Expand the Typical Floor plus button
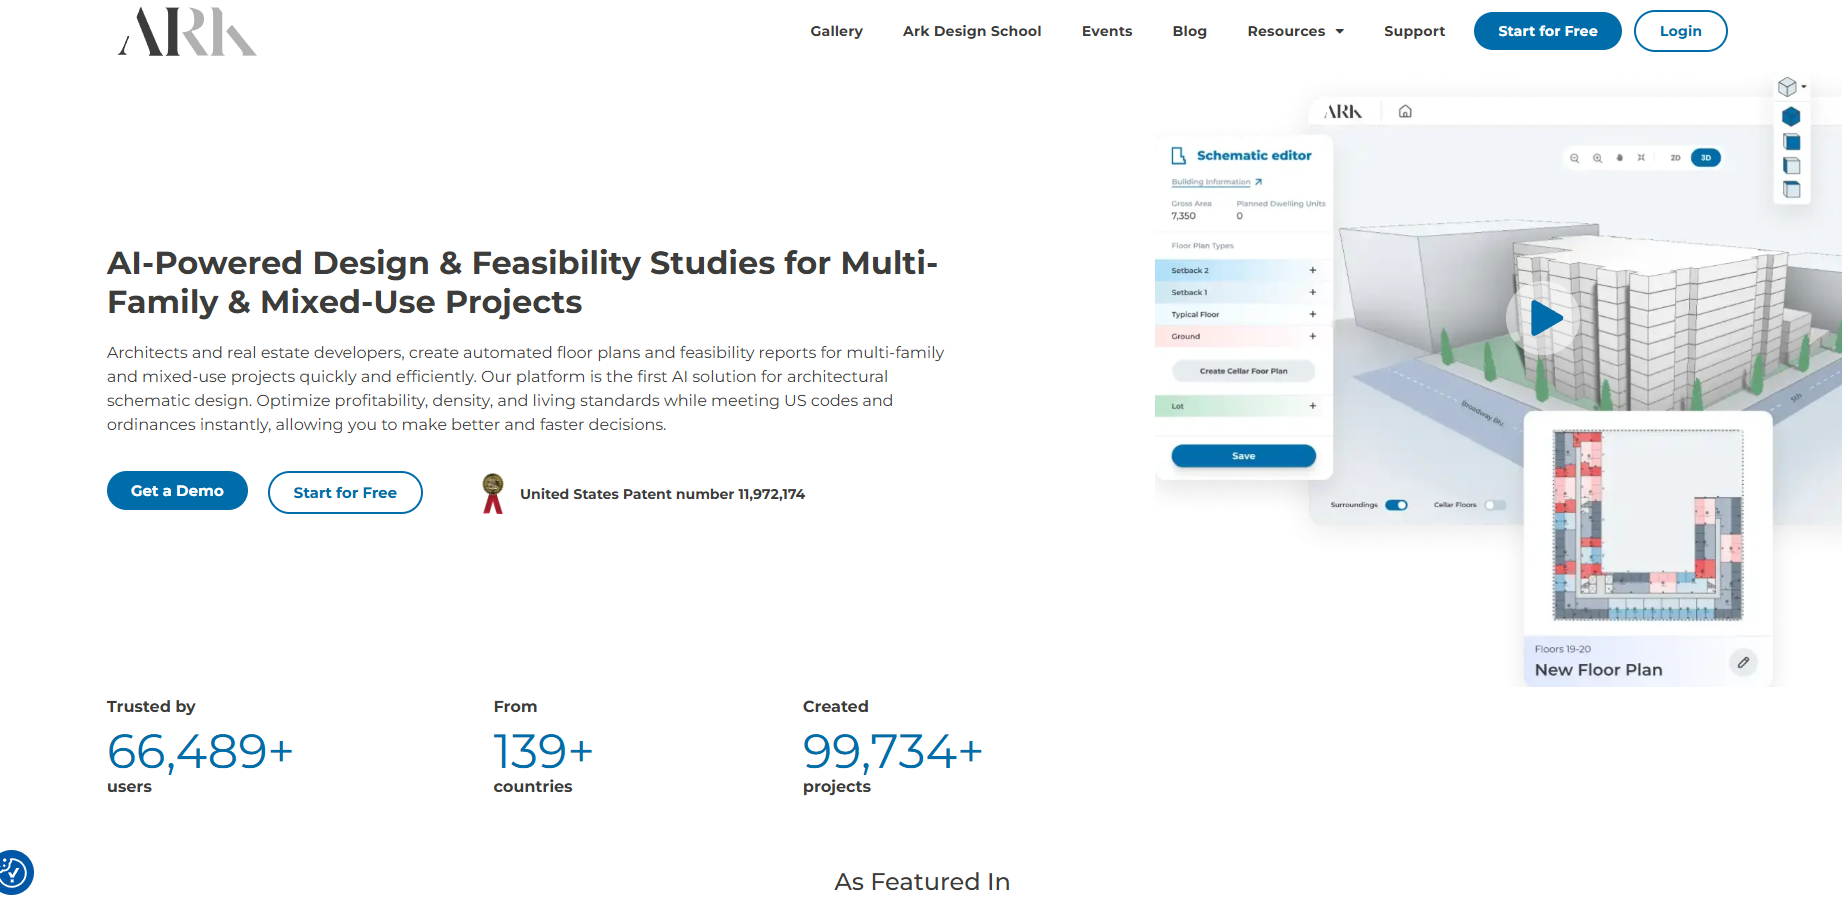Viewport: 1842px width, 900px height. pos(1313,314)
